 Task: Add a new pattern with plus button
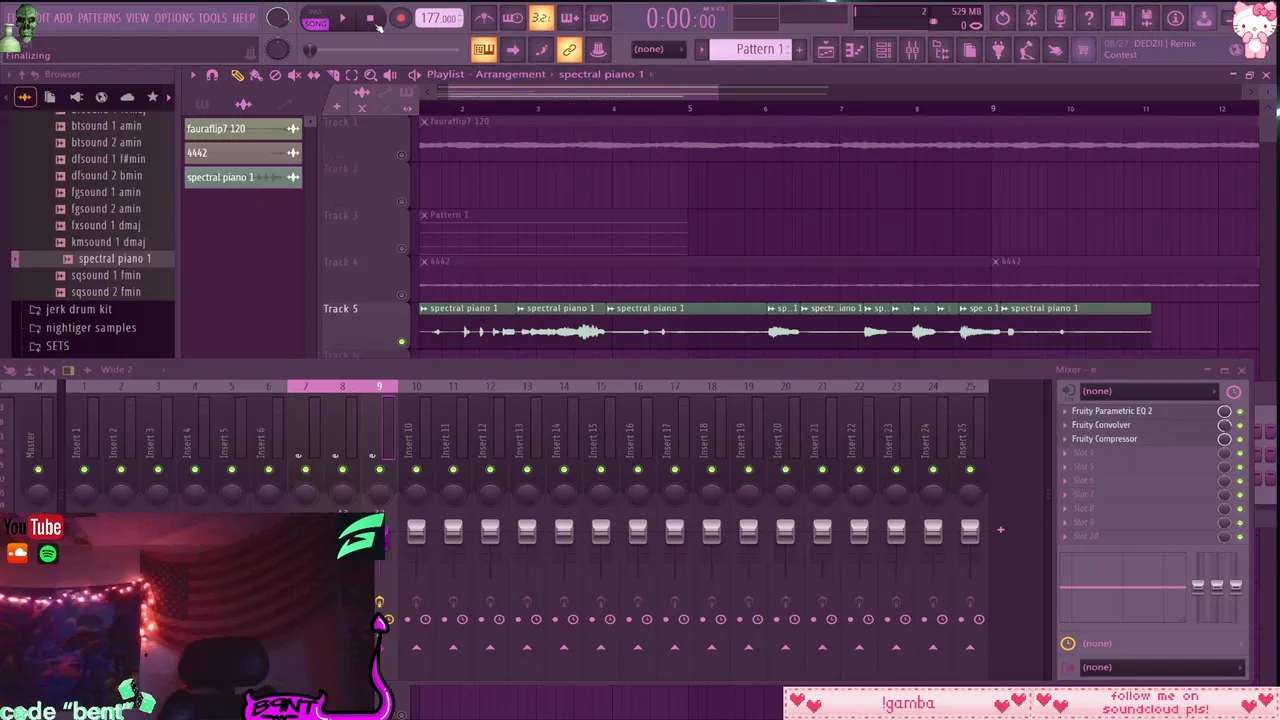pyautogui.click(x=801, y=50)
